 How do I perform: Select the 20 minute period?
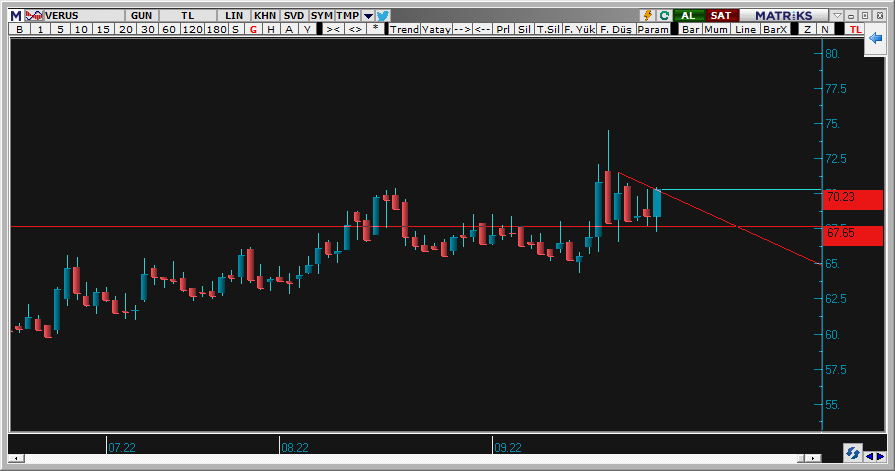click(x=126, y=29)
